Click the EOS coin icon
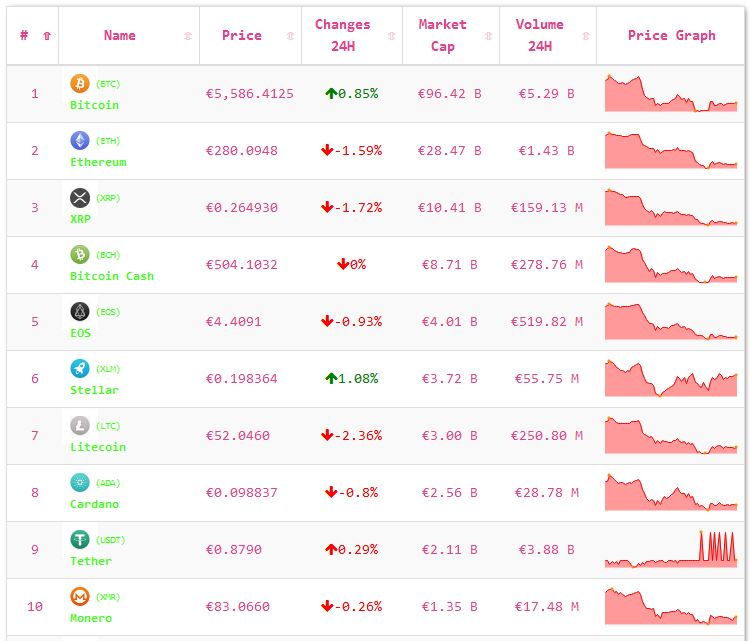The width and height of the screenshot is (750, 641). tap(80, 311)
